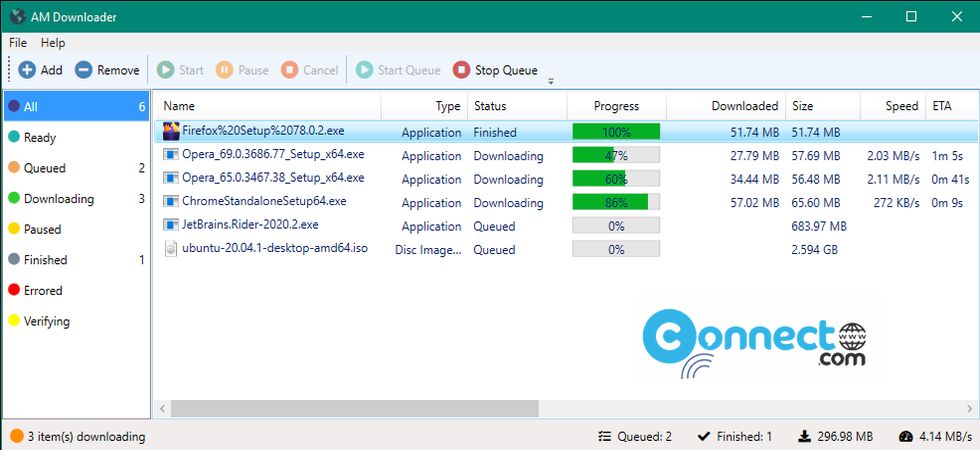Click the Finished: 1 checkmark icon
Viewport: 980px width, 450px height.
coord(704,436)
